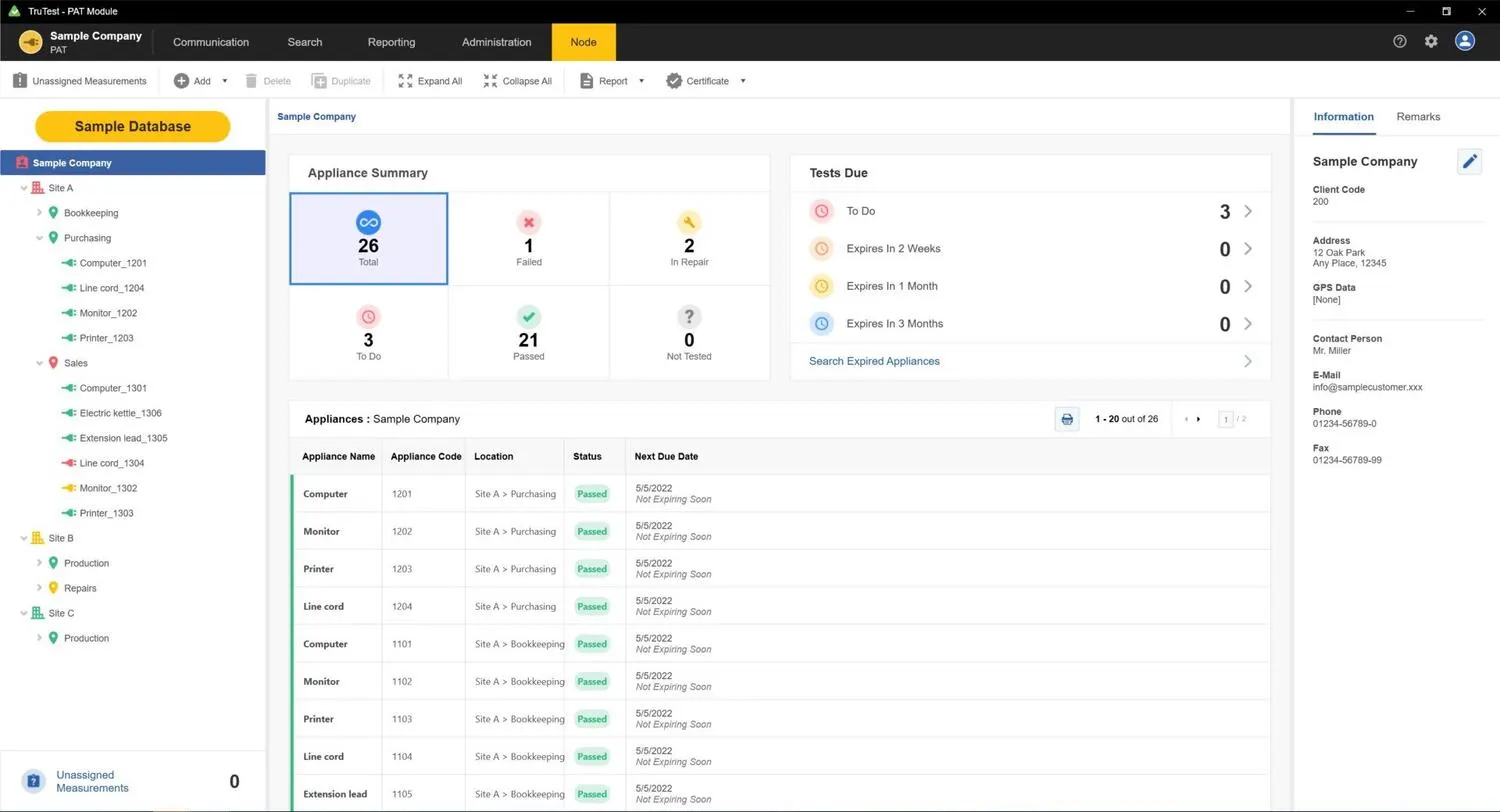Viewport: 1500px width, 812px height.
Task: Click the Search Expired Appliances link
Action: (x=874, y=361)
